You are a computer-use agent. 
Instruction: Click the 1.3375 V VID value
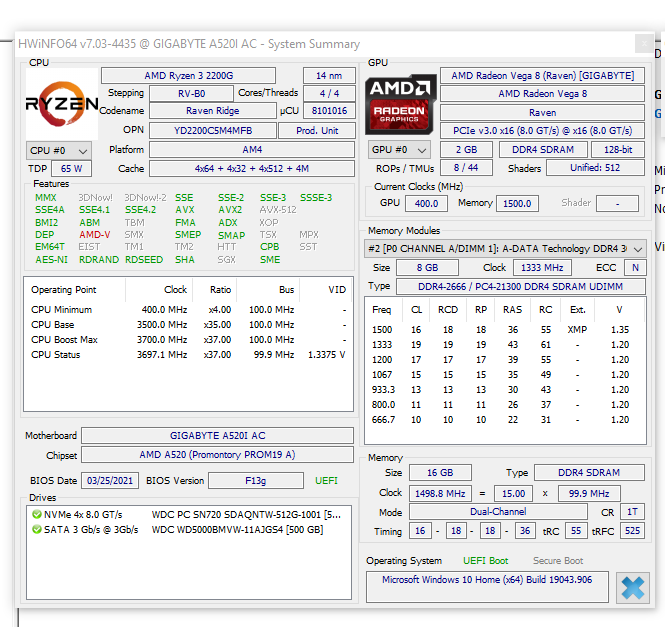point(327,355)
